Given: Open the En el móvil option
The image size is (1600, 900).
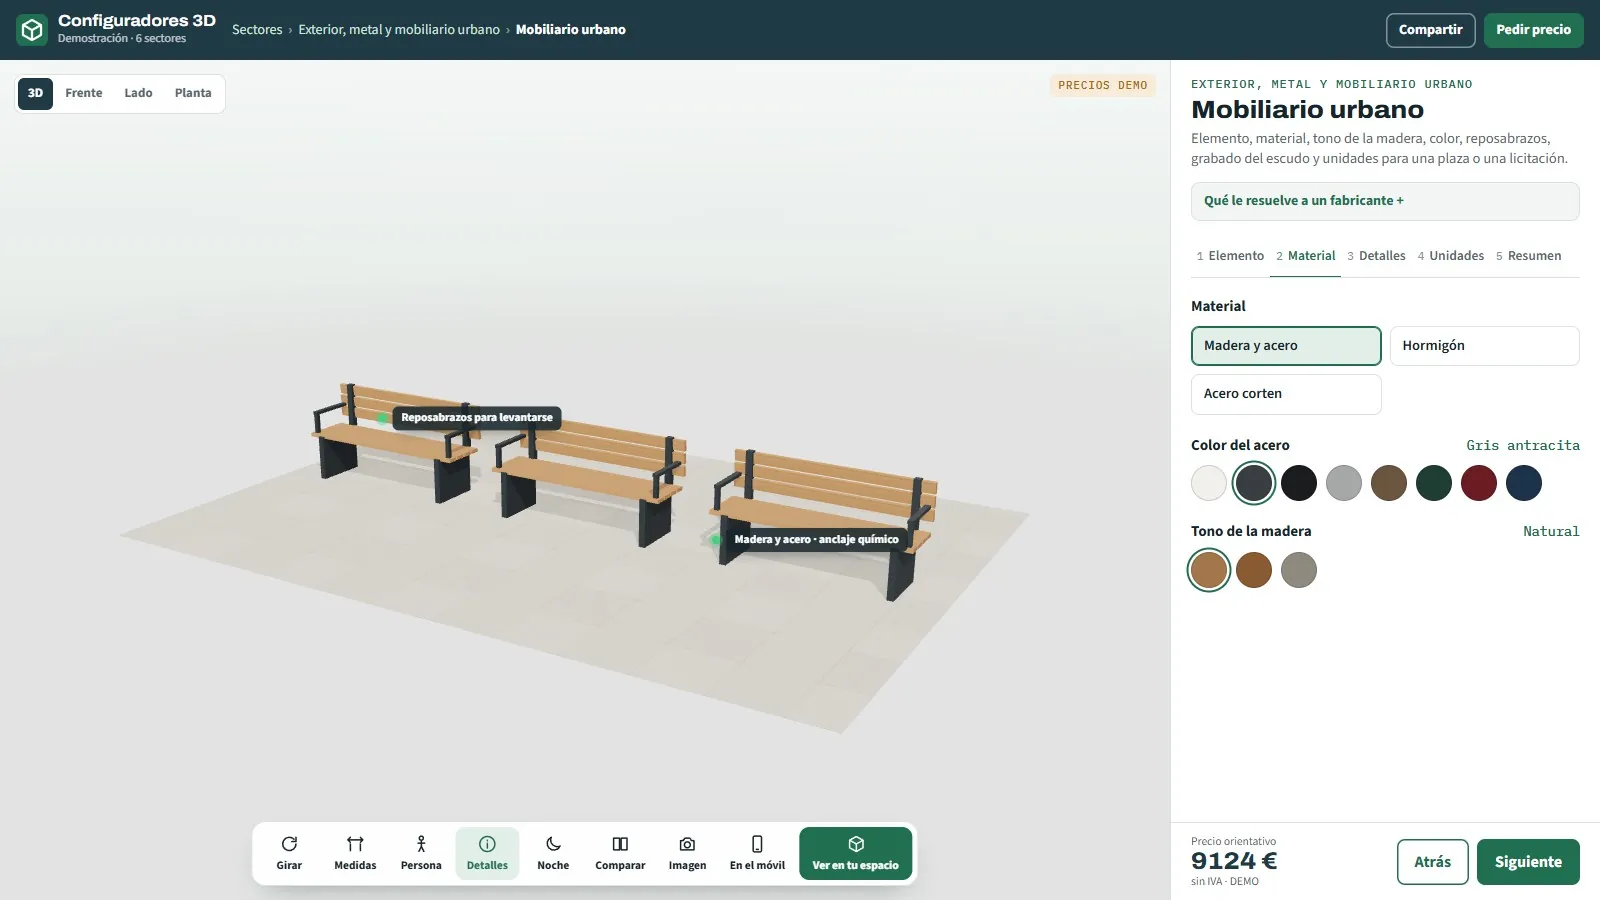Looking at the screenshot, I should 757,853.
